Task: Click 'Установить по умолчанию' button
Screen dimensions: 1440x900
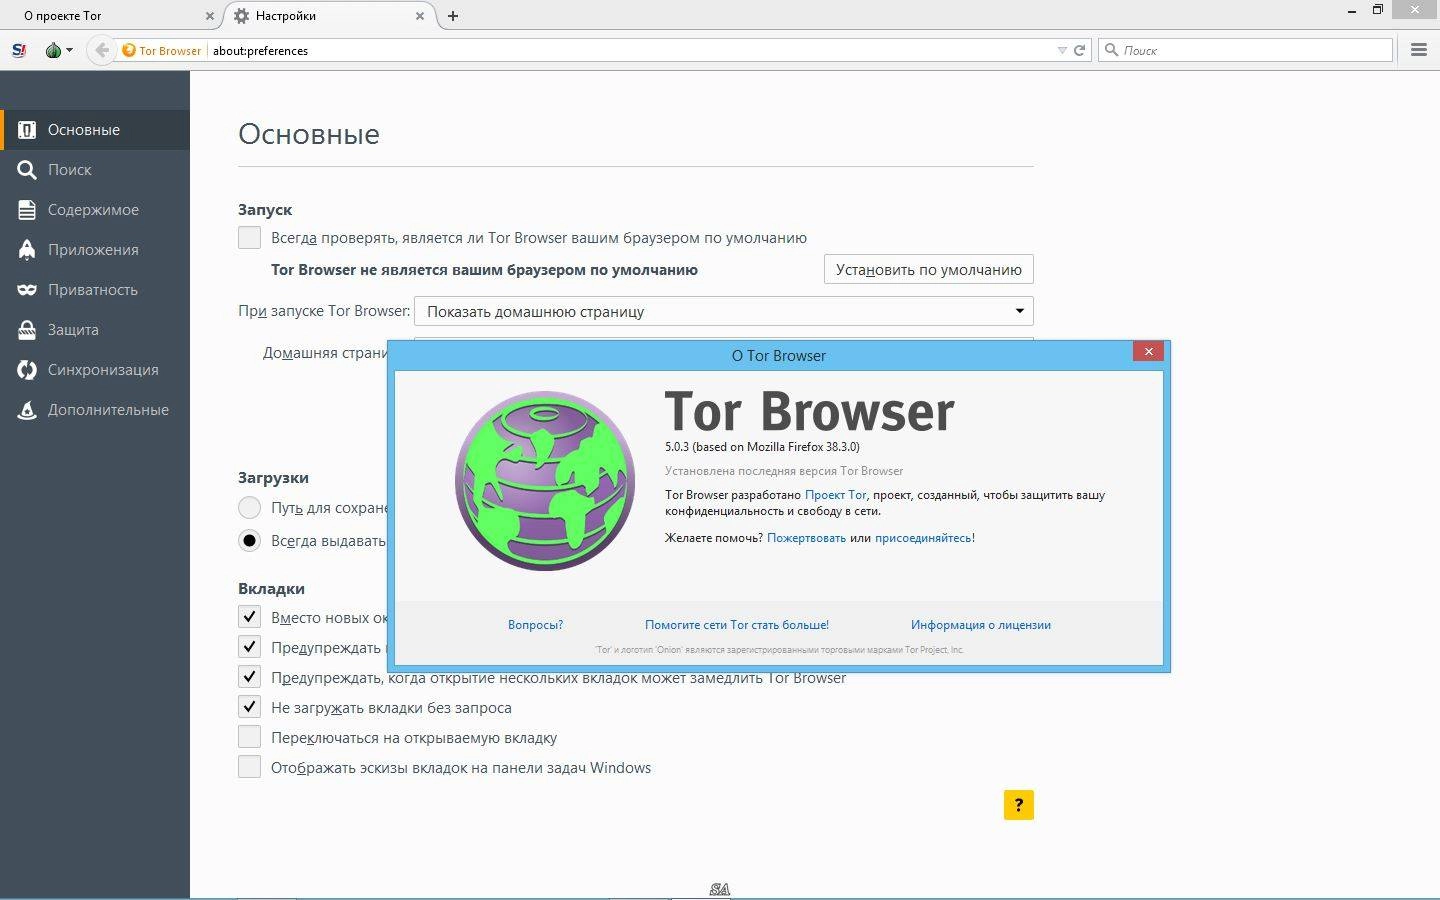Action: click(928, 269)
